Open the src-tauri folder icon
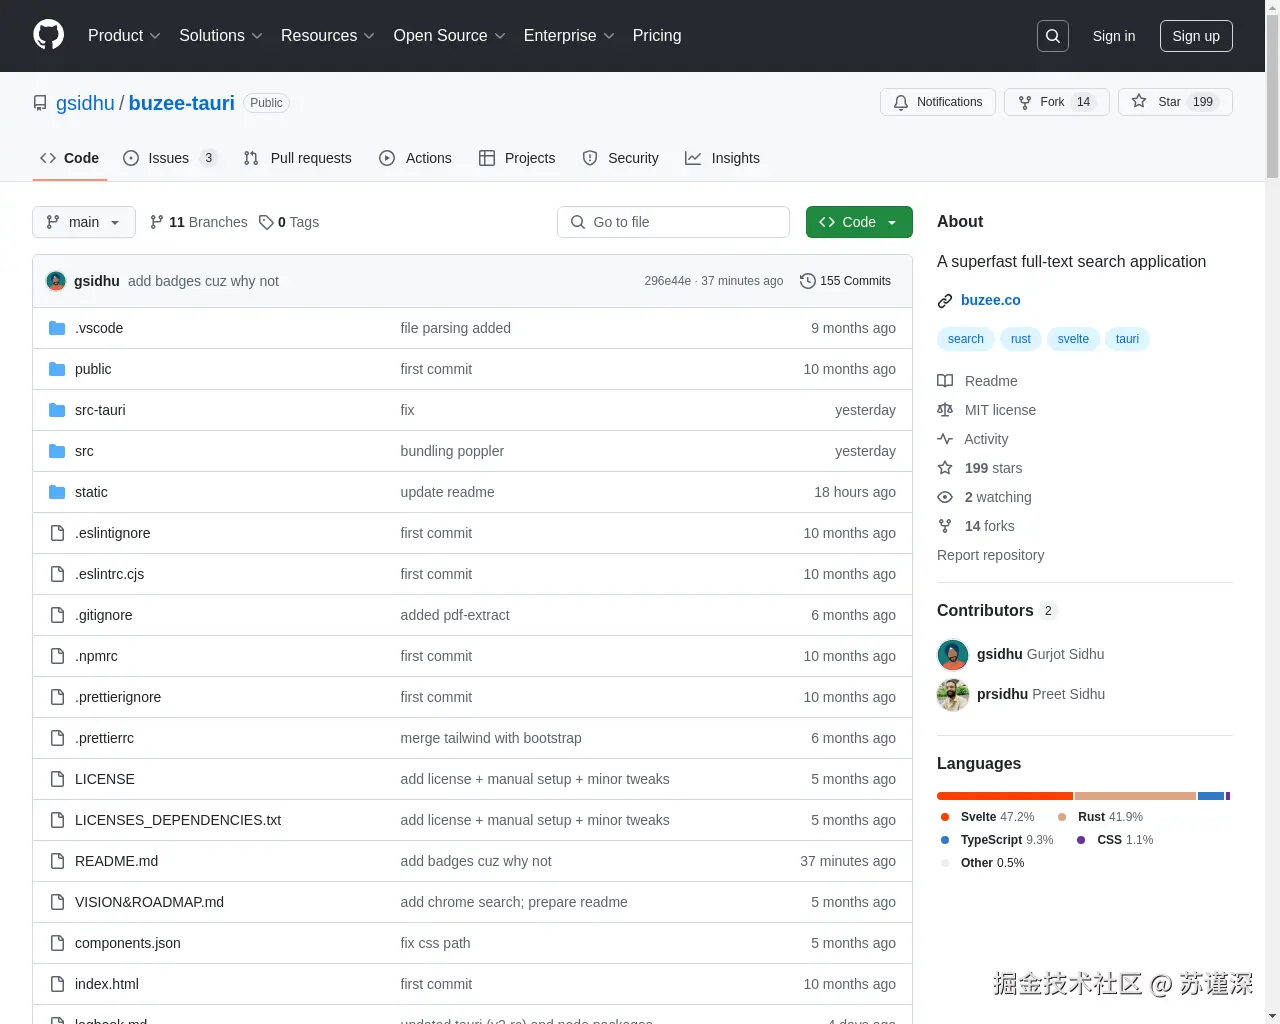 tap(57, 410)
